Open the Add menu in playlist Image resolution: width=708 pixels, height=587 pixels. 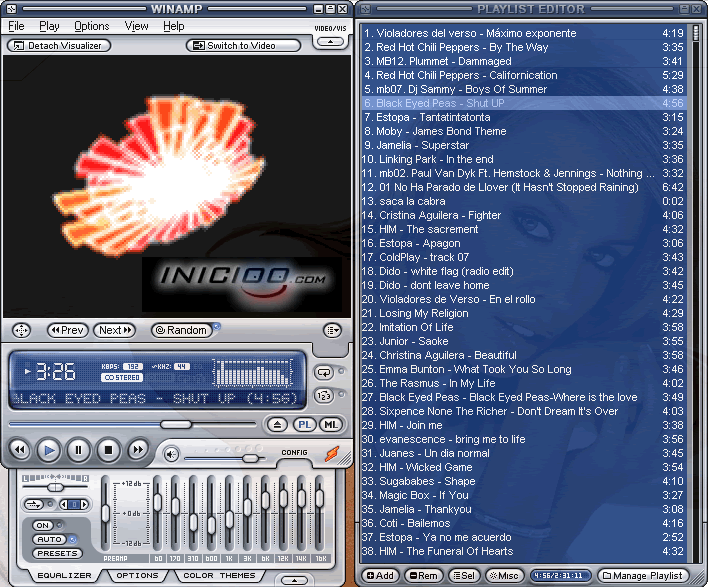tap(380, 576)
